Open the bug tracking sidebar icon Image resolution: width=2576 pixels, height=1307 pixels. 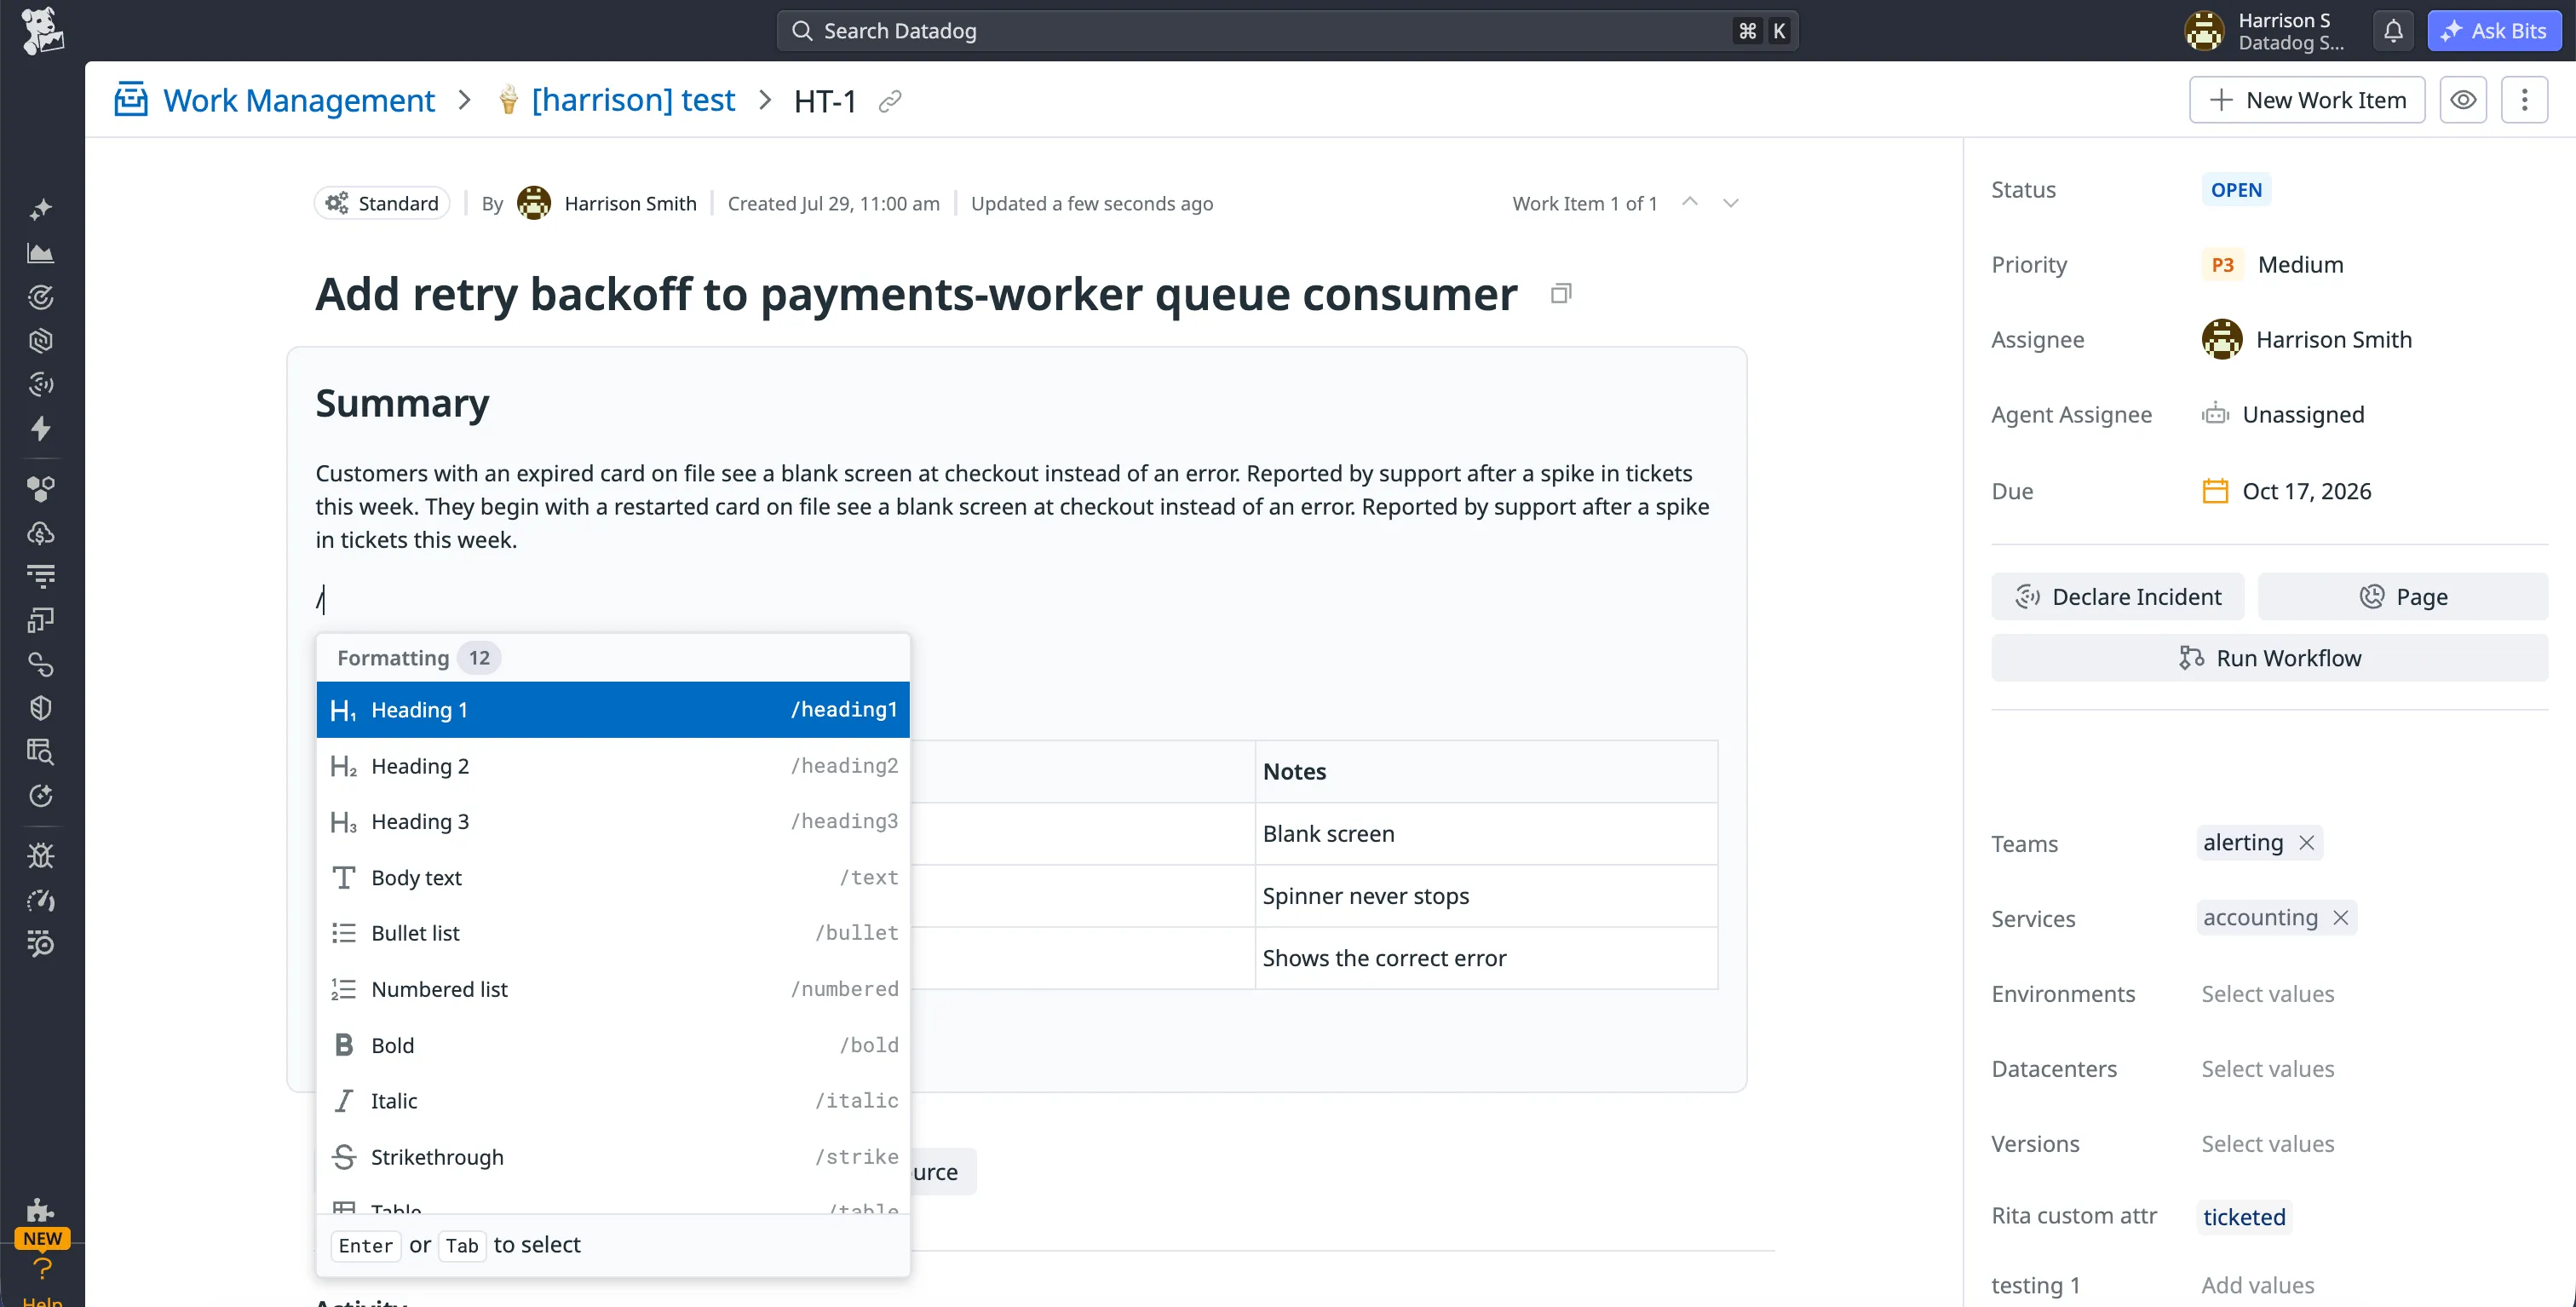[41, 856]
